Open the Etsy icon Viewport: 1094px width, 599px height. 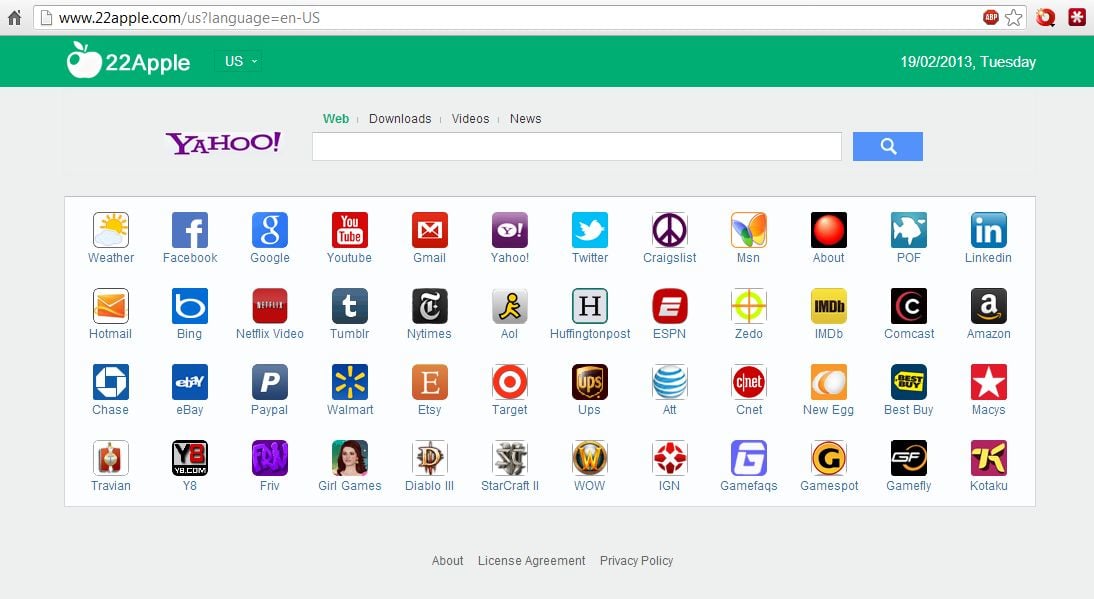point(430,382)
